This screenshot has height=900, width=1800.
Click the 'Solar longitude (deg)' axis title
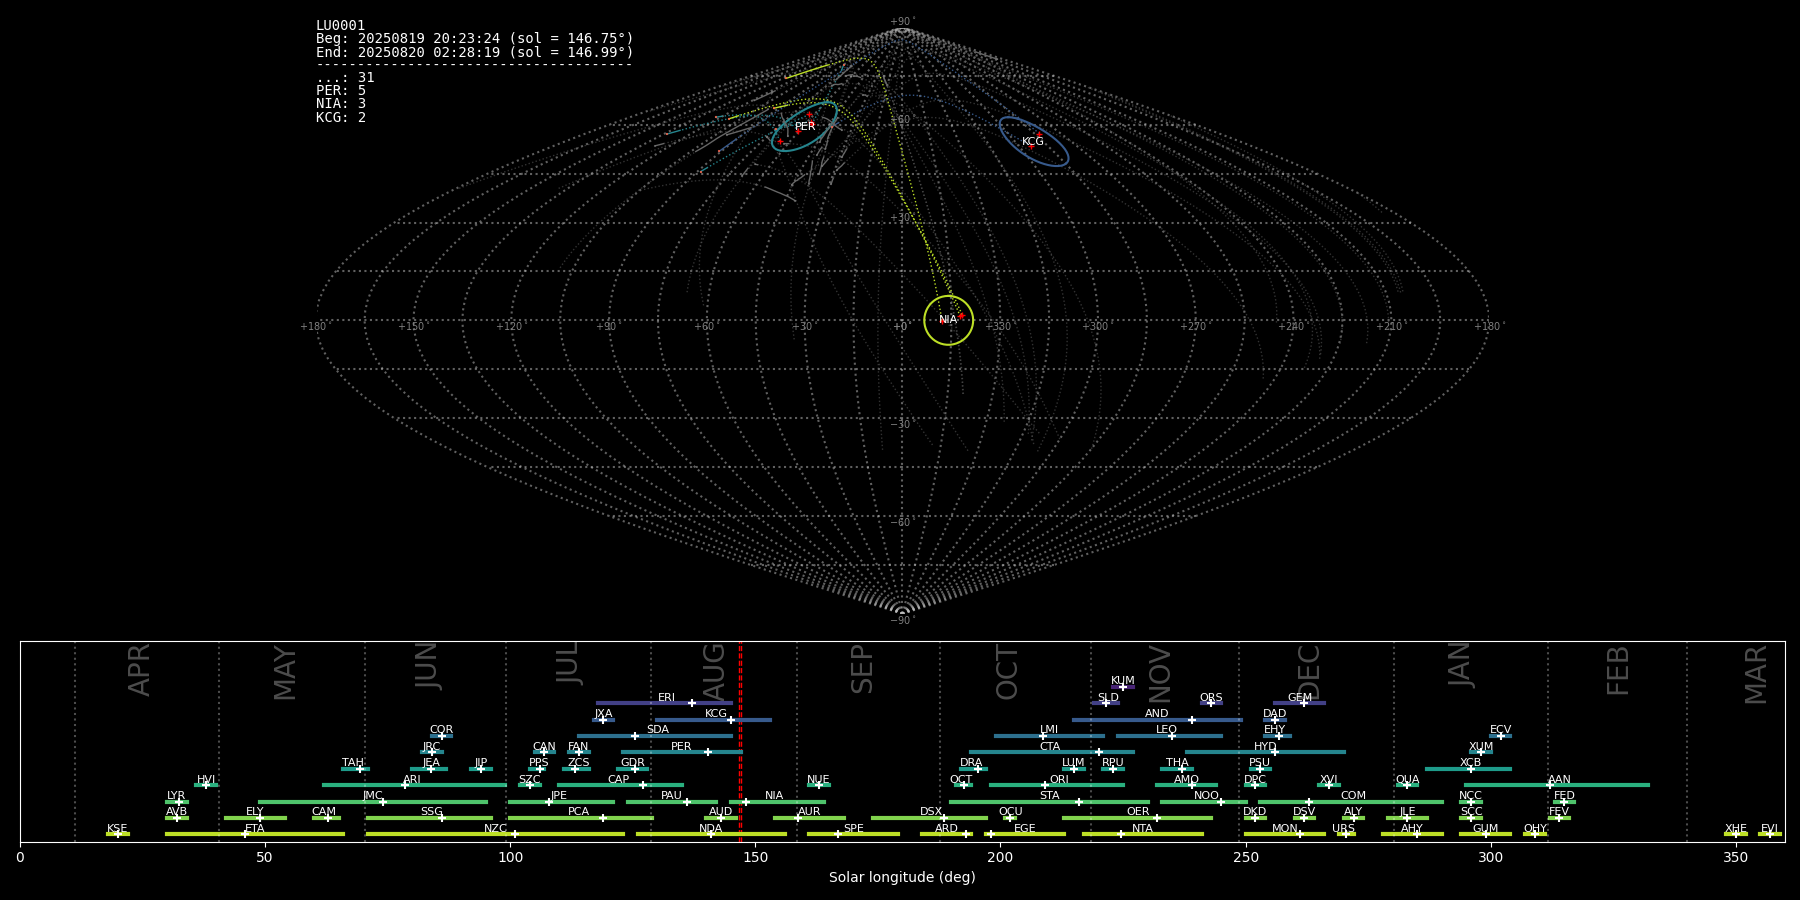tap(902, 877)
